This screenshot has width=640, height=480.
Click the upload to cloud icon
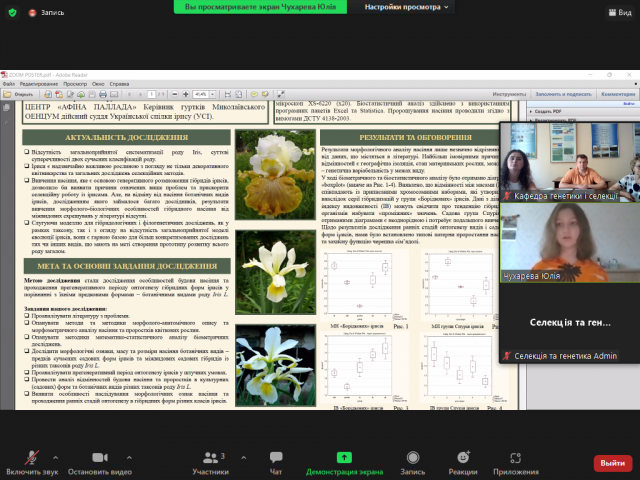[x=81, y=94]
